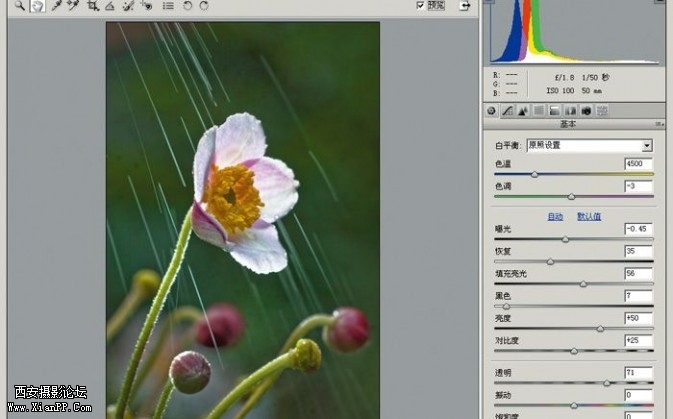Click the 色温 temperature value field
Image resolution: width=673 pixels, height=419 pixels.
click(x=638, y=162)
